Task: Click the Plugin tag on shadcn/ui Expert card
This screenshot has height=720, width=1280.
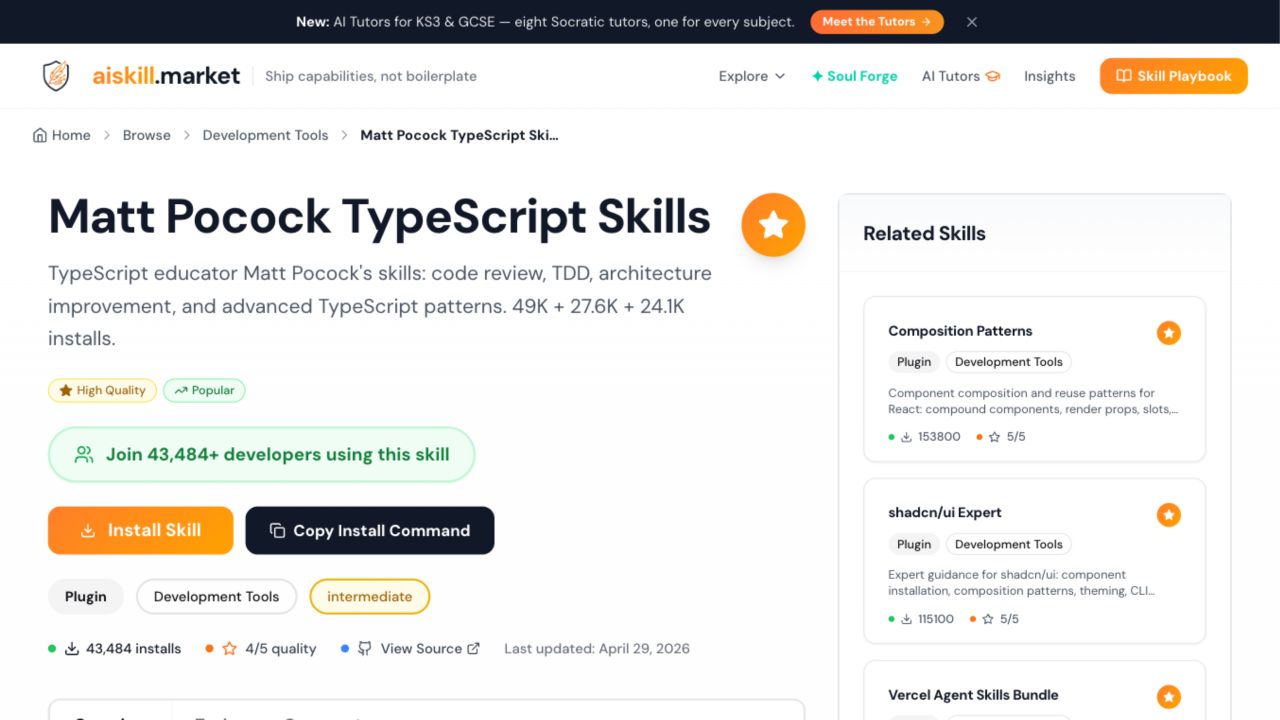Action: click(x=914, y=544)
